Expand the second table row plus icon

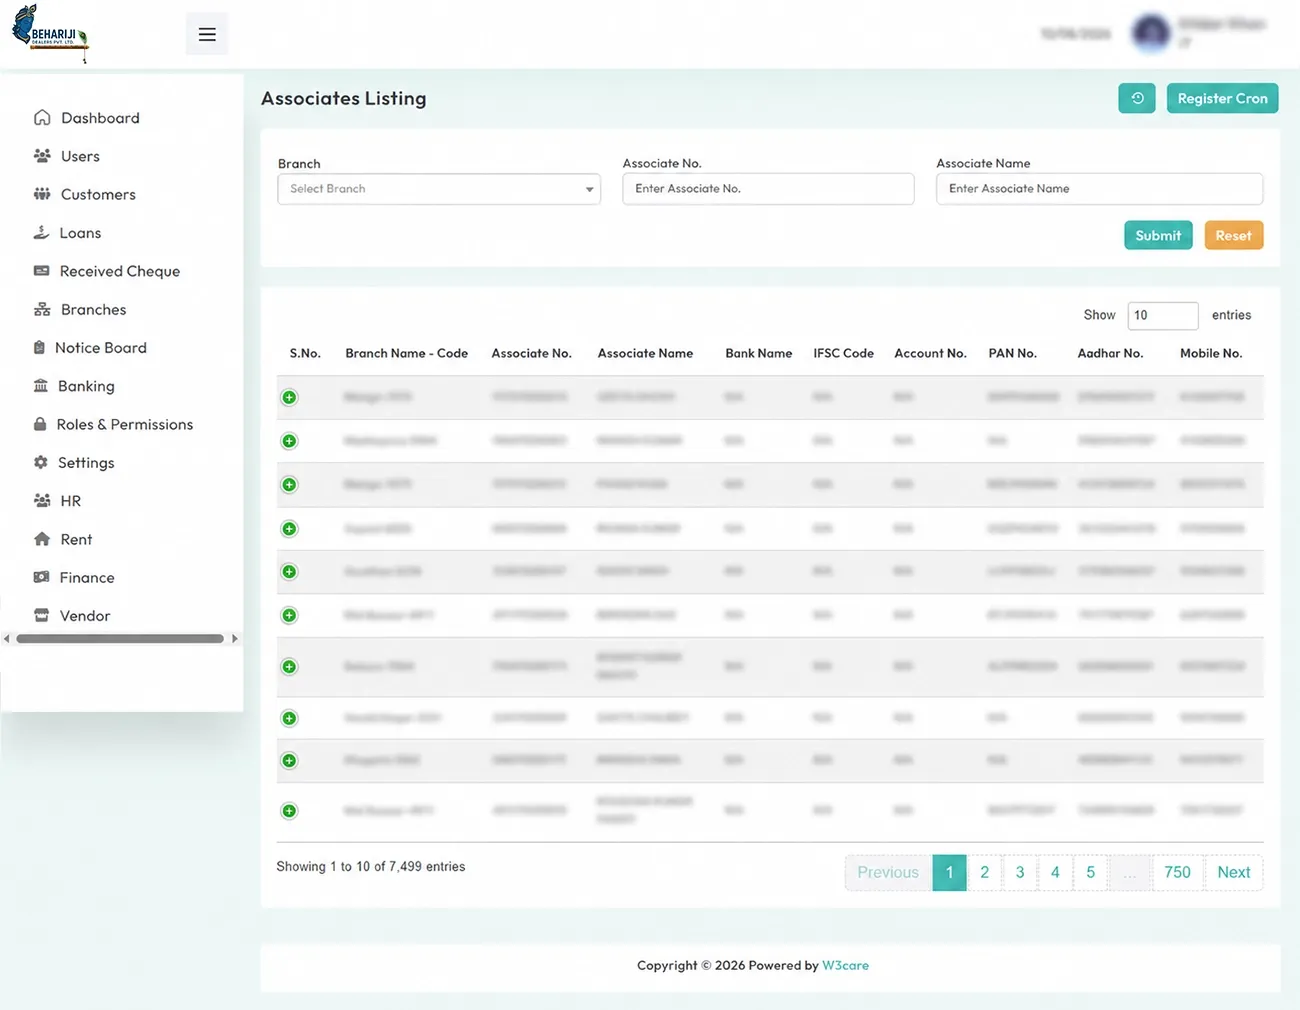pos(289,441)
